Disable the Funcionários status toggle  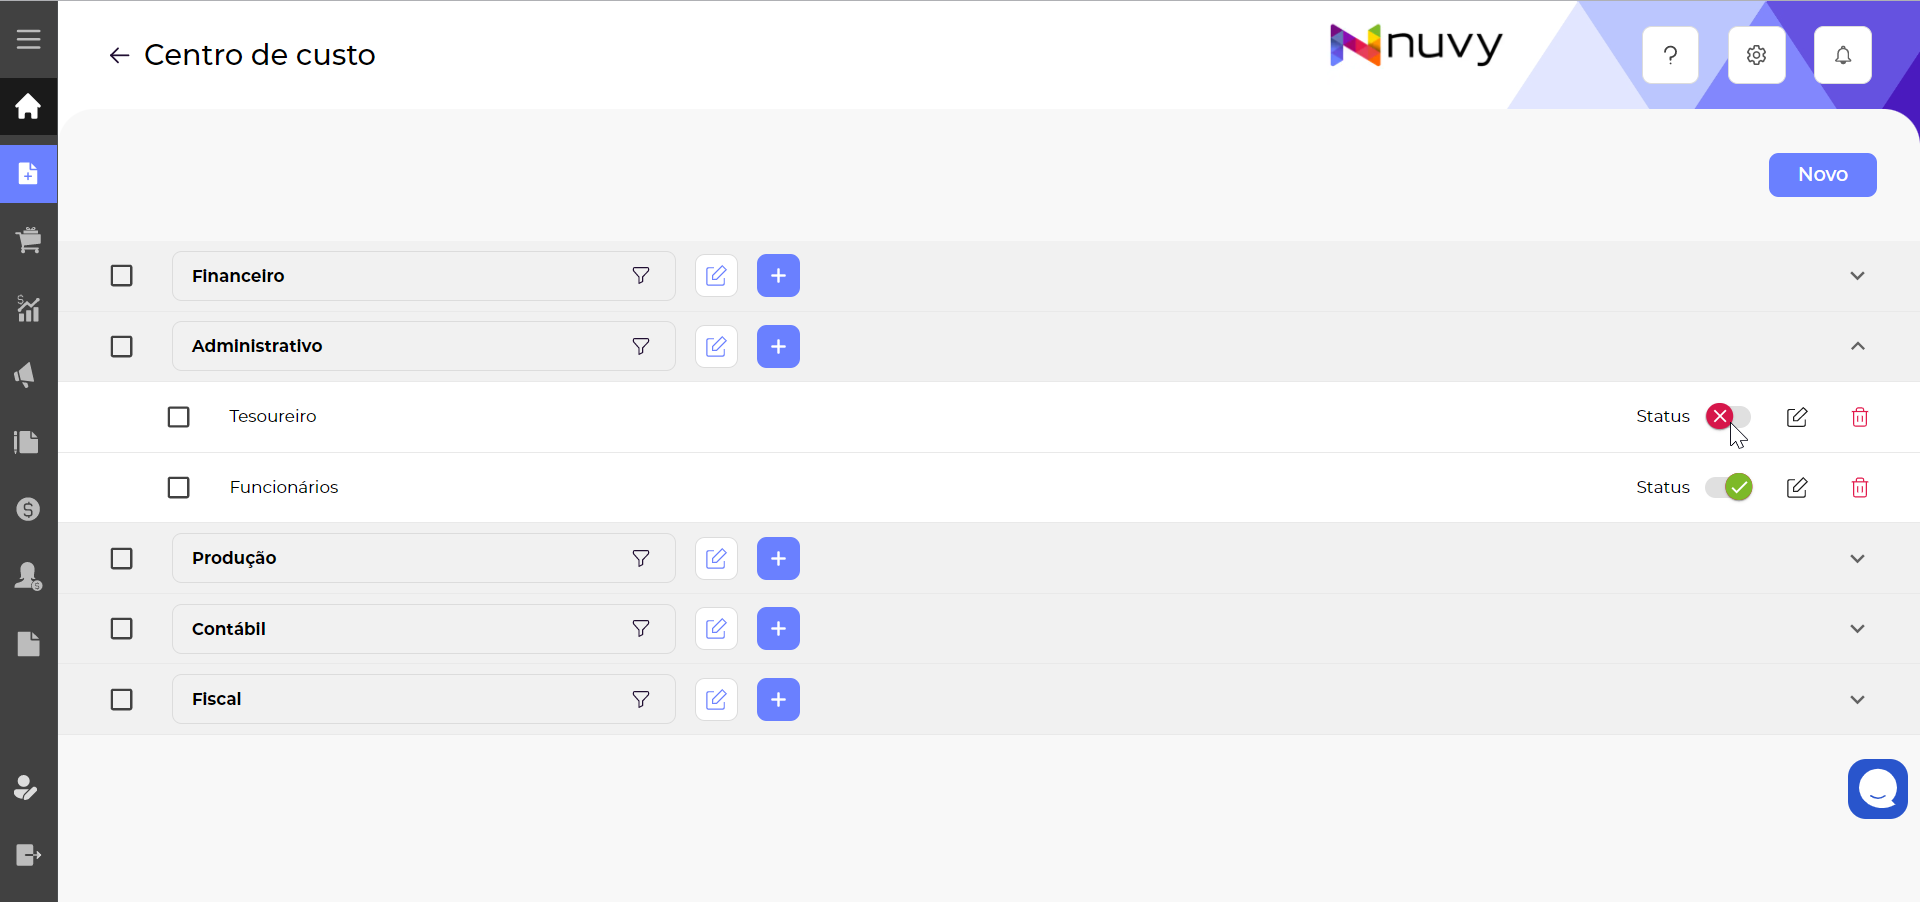pos(1728,487)
